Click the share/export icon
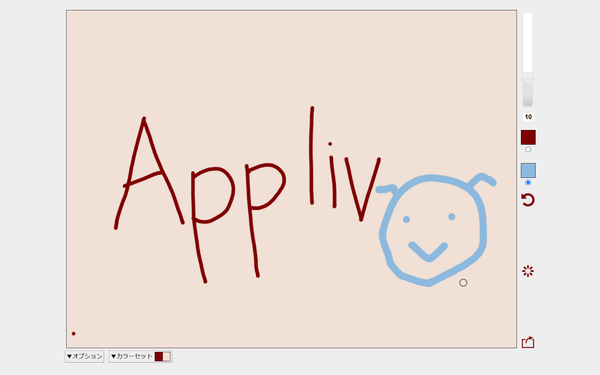 pyautogui.click(x=528, y=342)
